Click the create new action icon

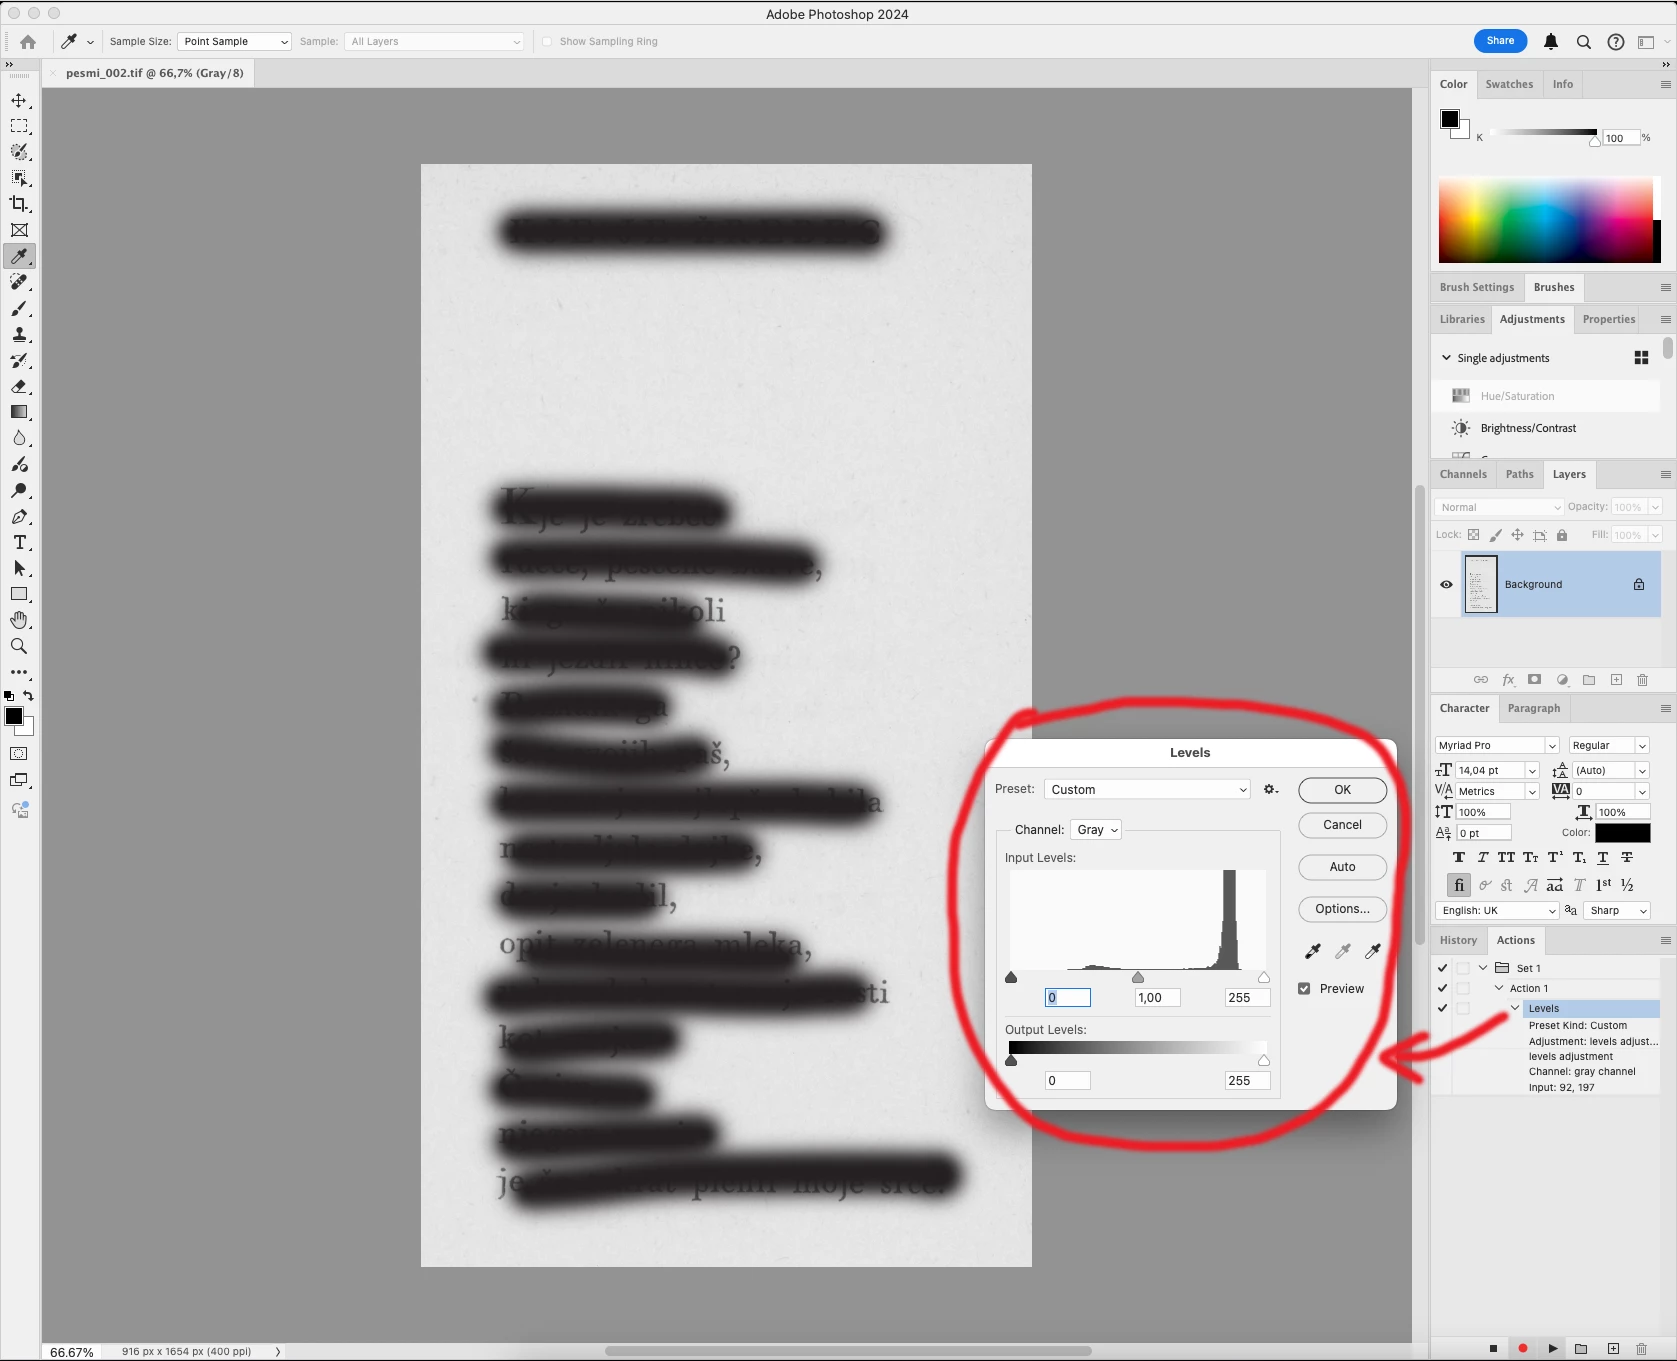1613,1348
